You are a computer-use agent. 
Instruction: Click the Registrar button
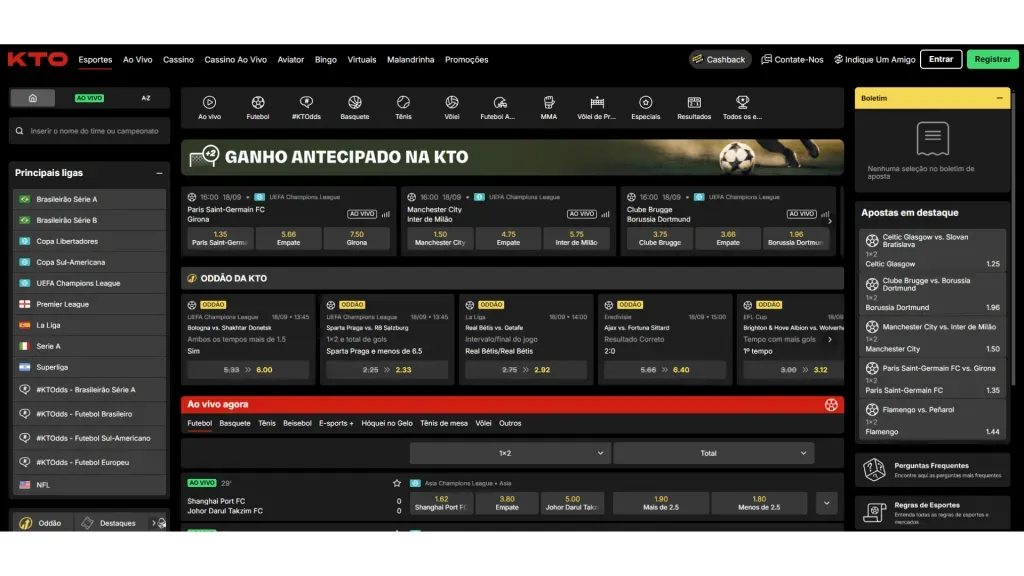click(992, 60)
